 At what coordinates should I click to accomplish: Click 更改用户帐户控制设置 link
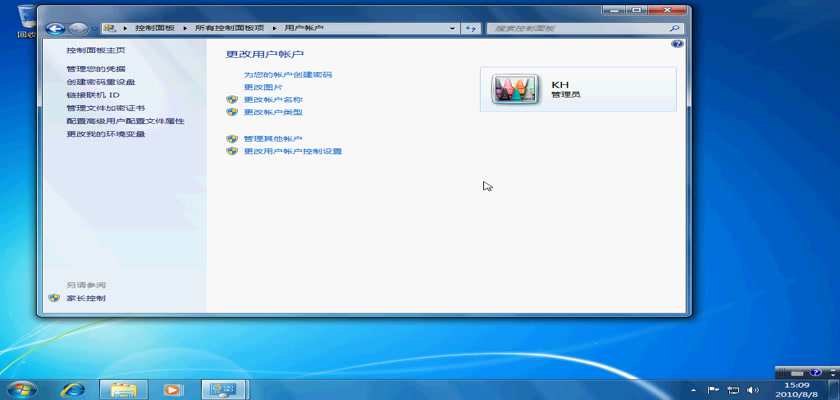click(x=293, y=151)
